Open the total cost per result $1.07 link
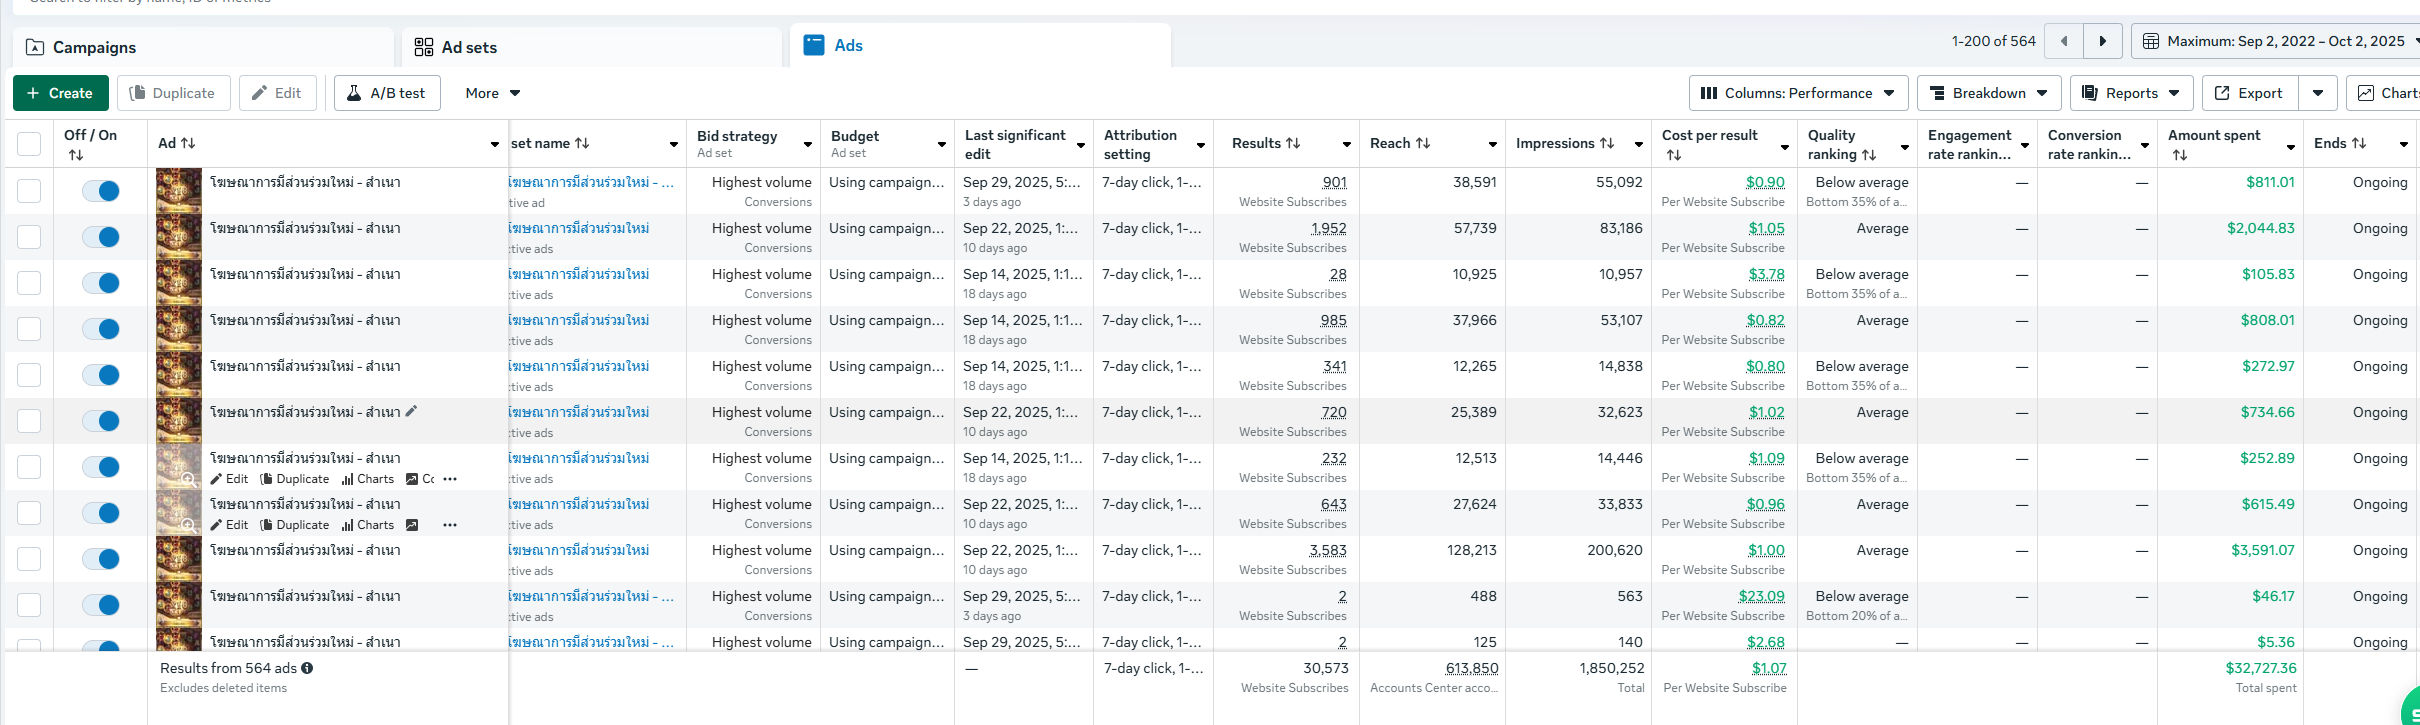 (1769, 668)
